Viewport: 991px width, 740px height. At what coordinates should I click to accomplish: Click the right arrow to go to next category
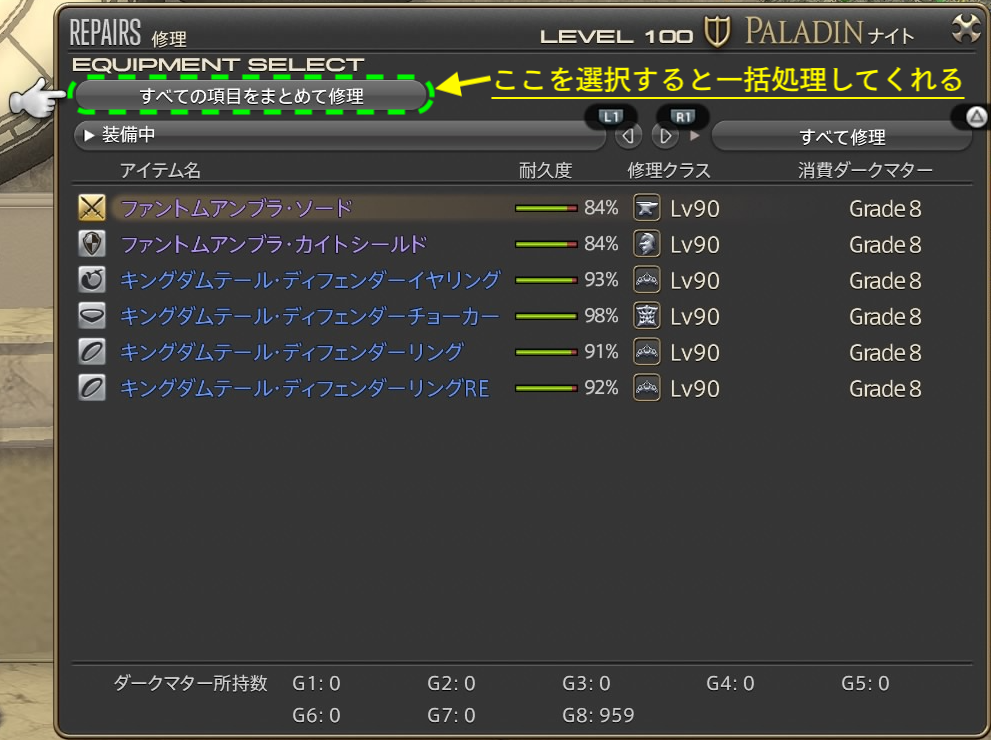665,136
